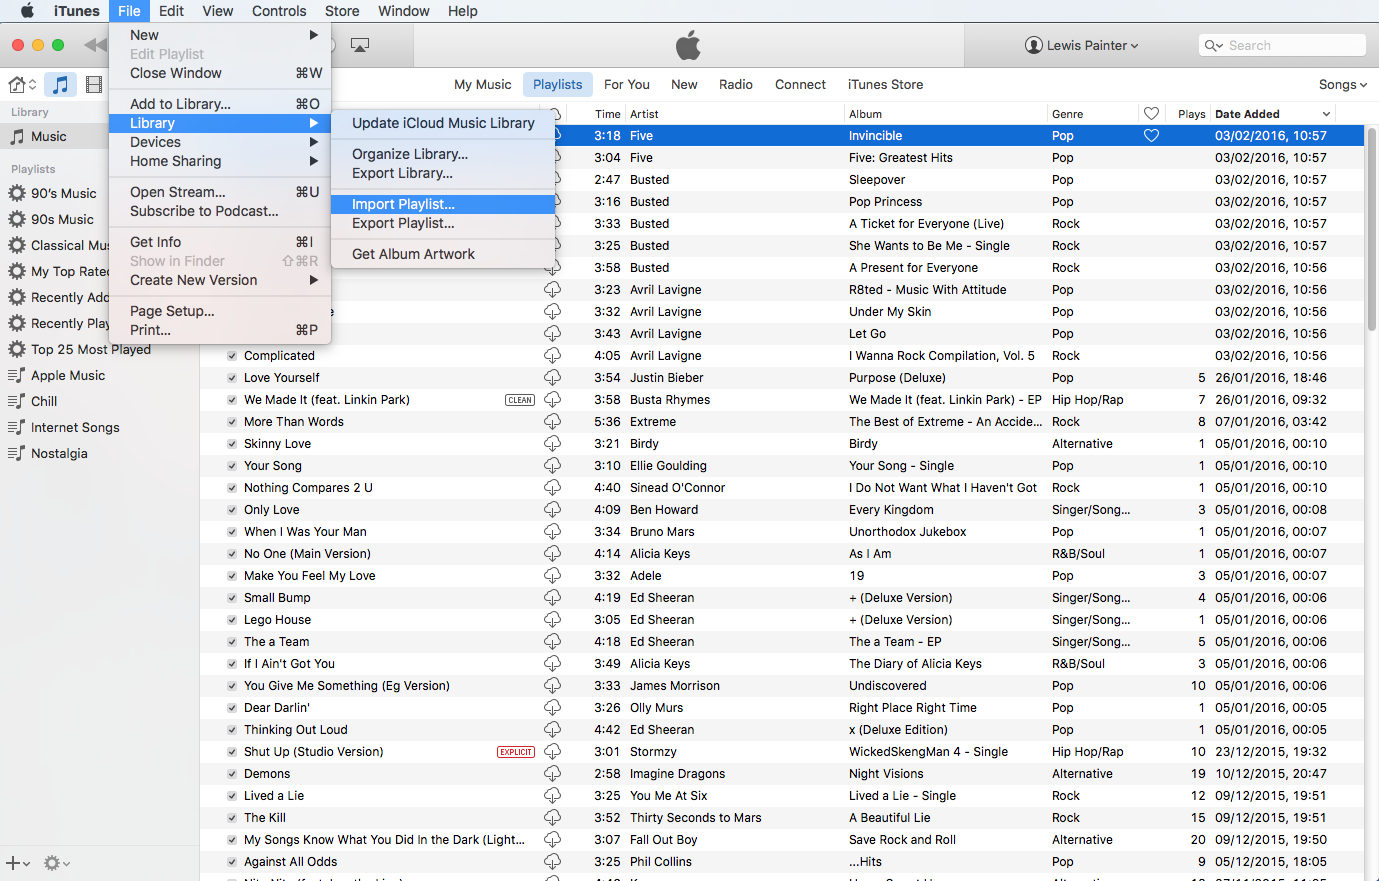
Task: Click the gear icon beside 90's Music
Action: (x=17, y=194)
